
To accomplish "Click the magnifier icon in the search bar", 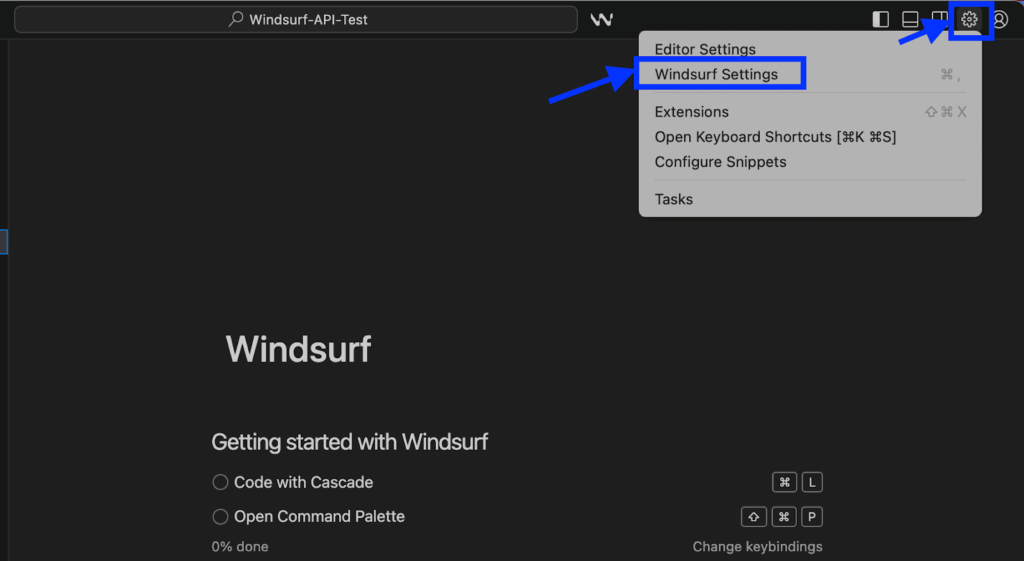I will [x=236, y=19].
